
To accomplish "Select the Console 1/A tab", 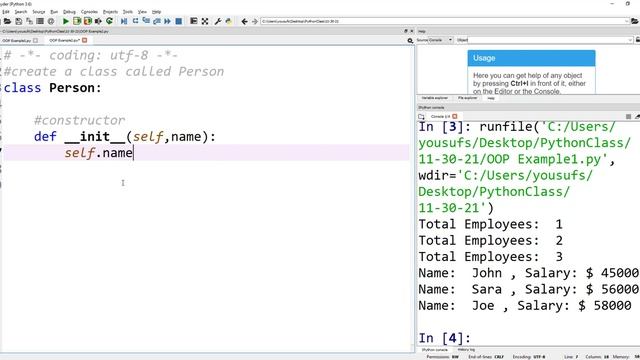I will coord(440,117).
